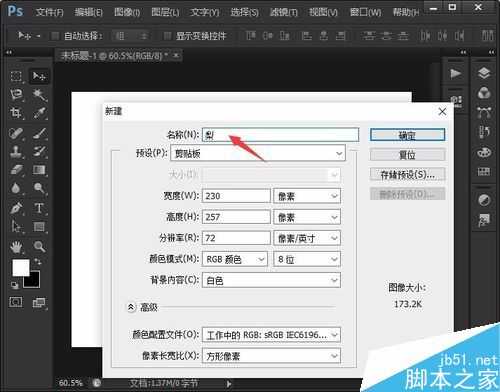Select the Type tool
Screen dimensions: 500x392
39,208
